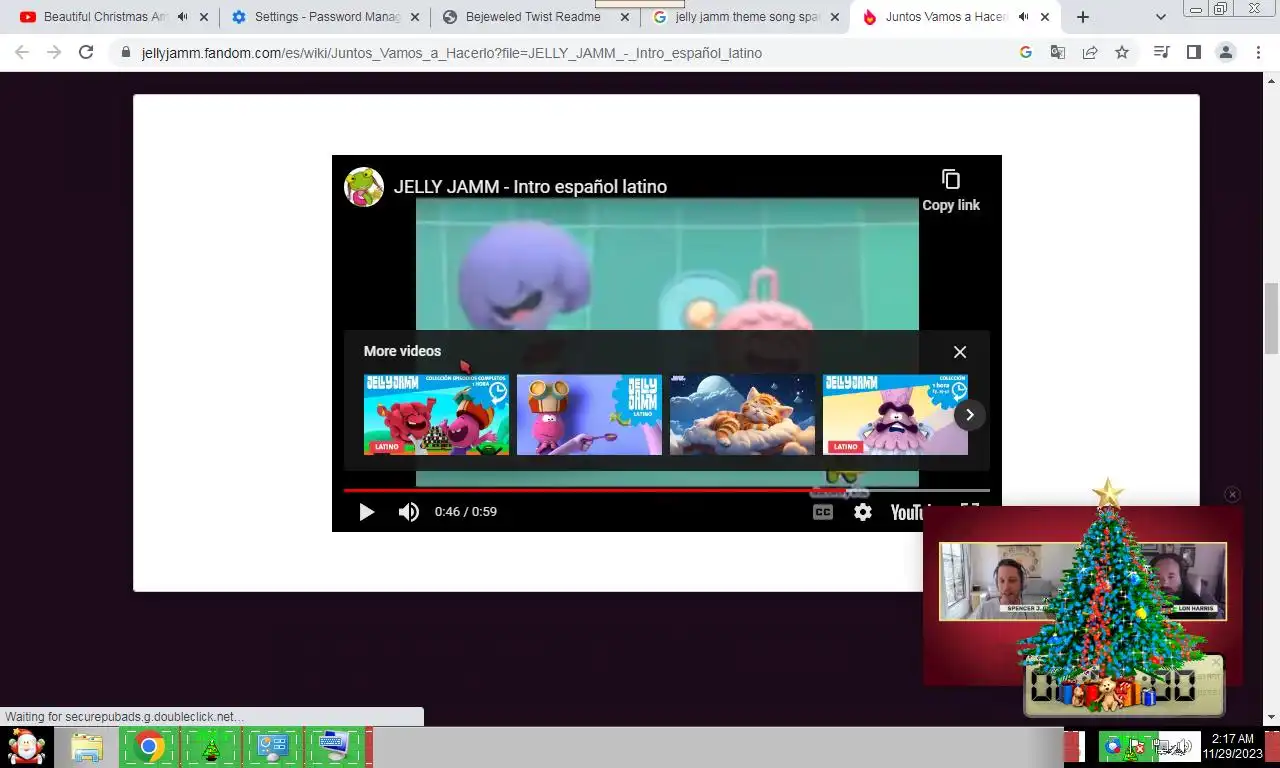Viewport: 1280px width, 768px height.
Task: Switch to jelly jamm theme song tab
Action: click(748, 17)
